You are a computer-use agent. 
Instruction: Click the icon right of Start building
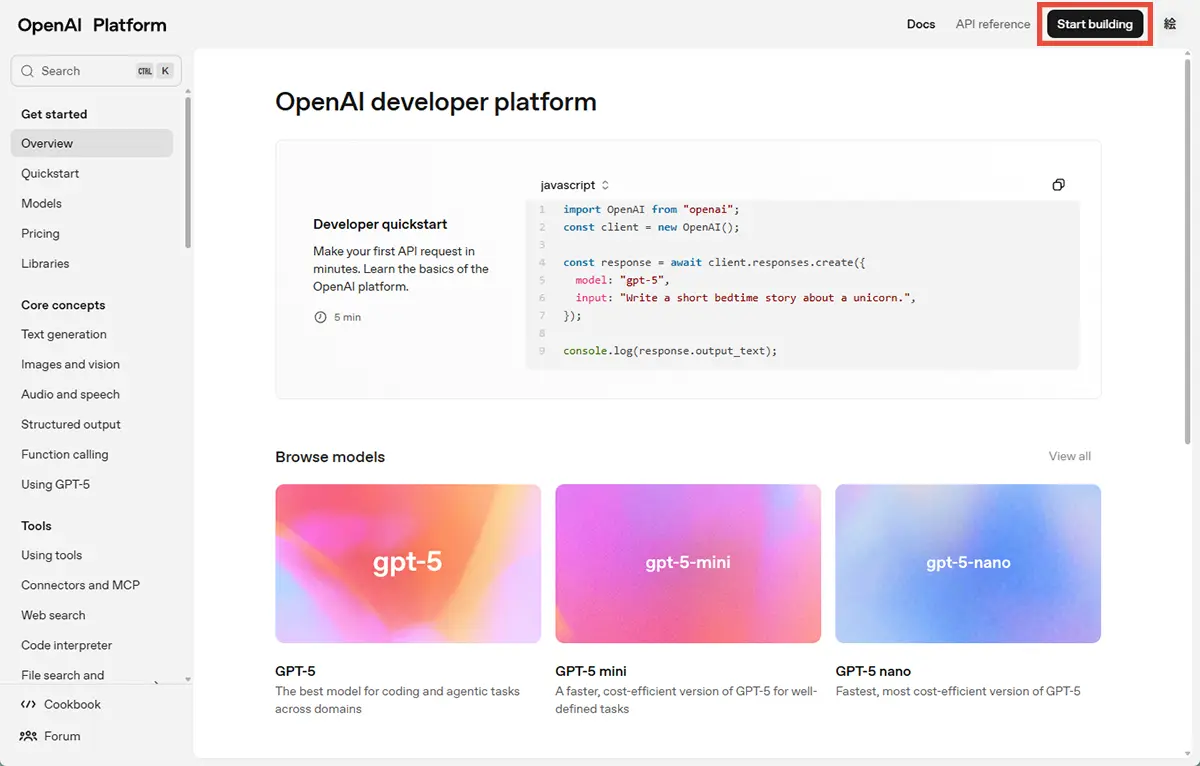(x=1170, y=24)
